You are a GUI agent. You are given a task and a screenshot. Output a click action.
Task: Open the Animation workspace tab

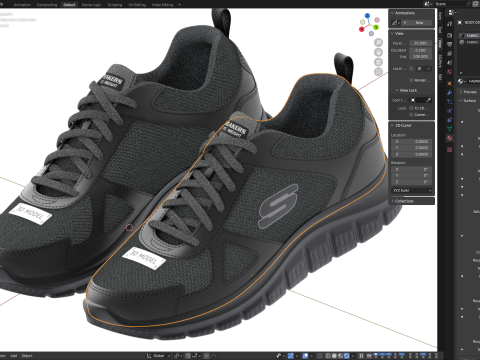(x=22, y=5)
